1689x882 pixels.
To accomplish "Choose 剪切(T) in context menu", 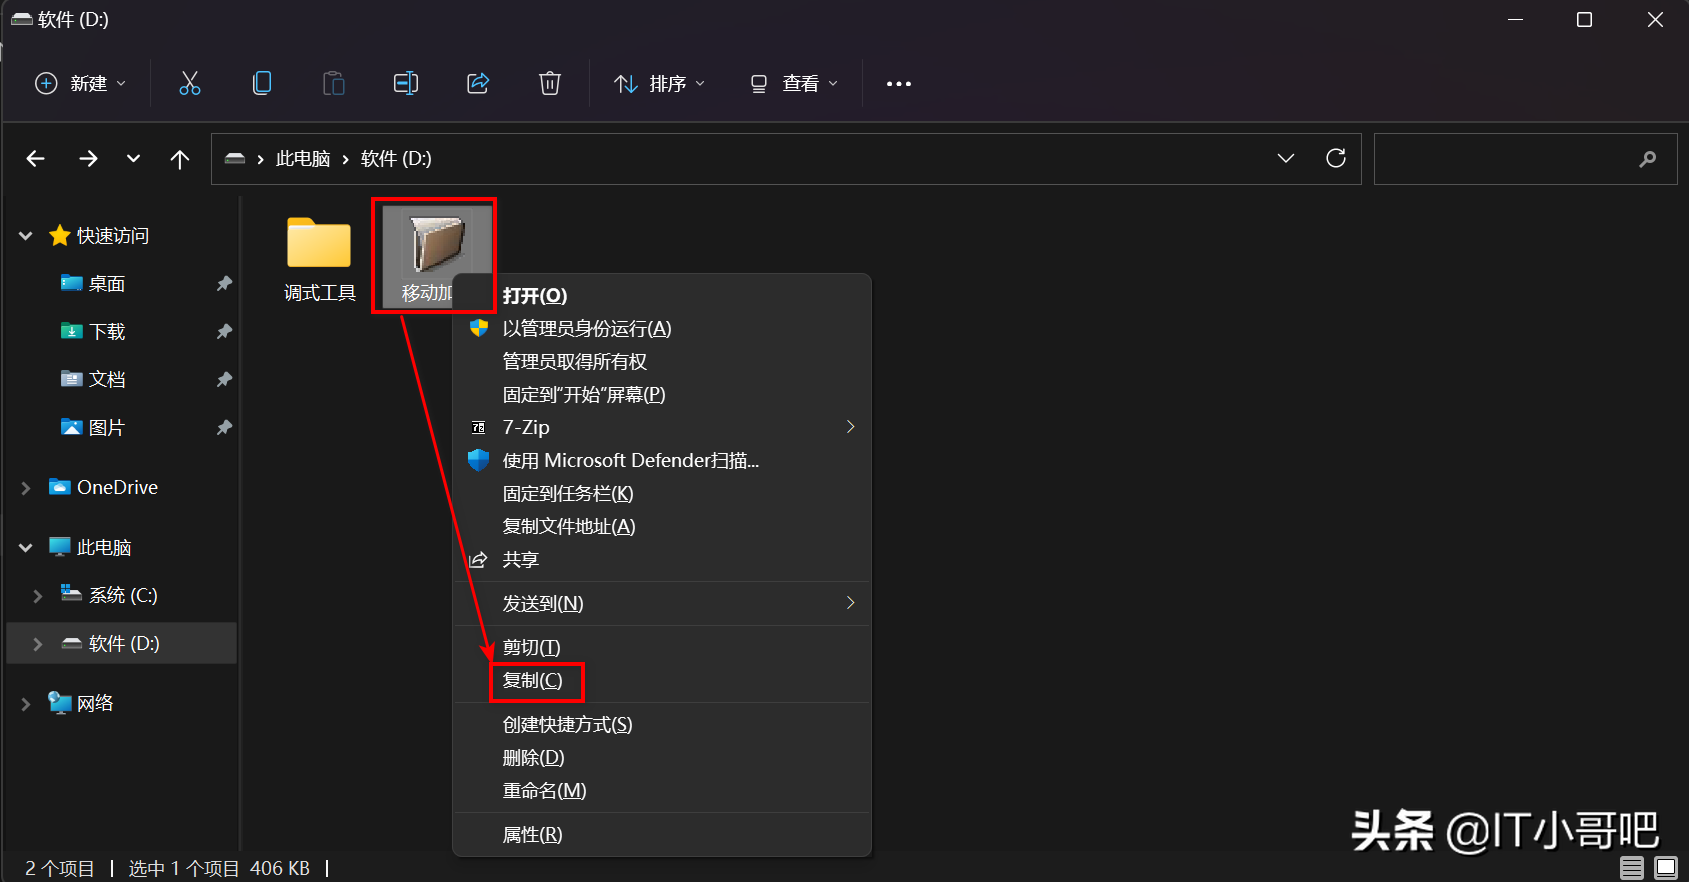I will (662, 647).
